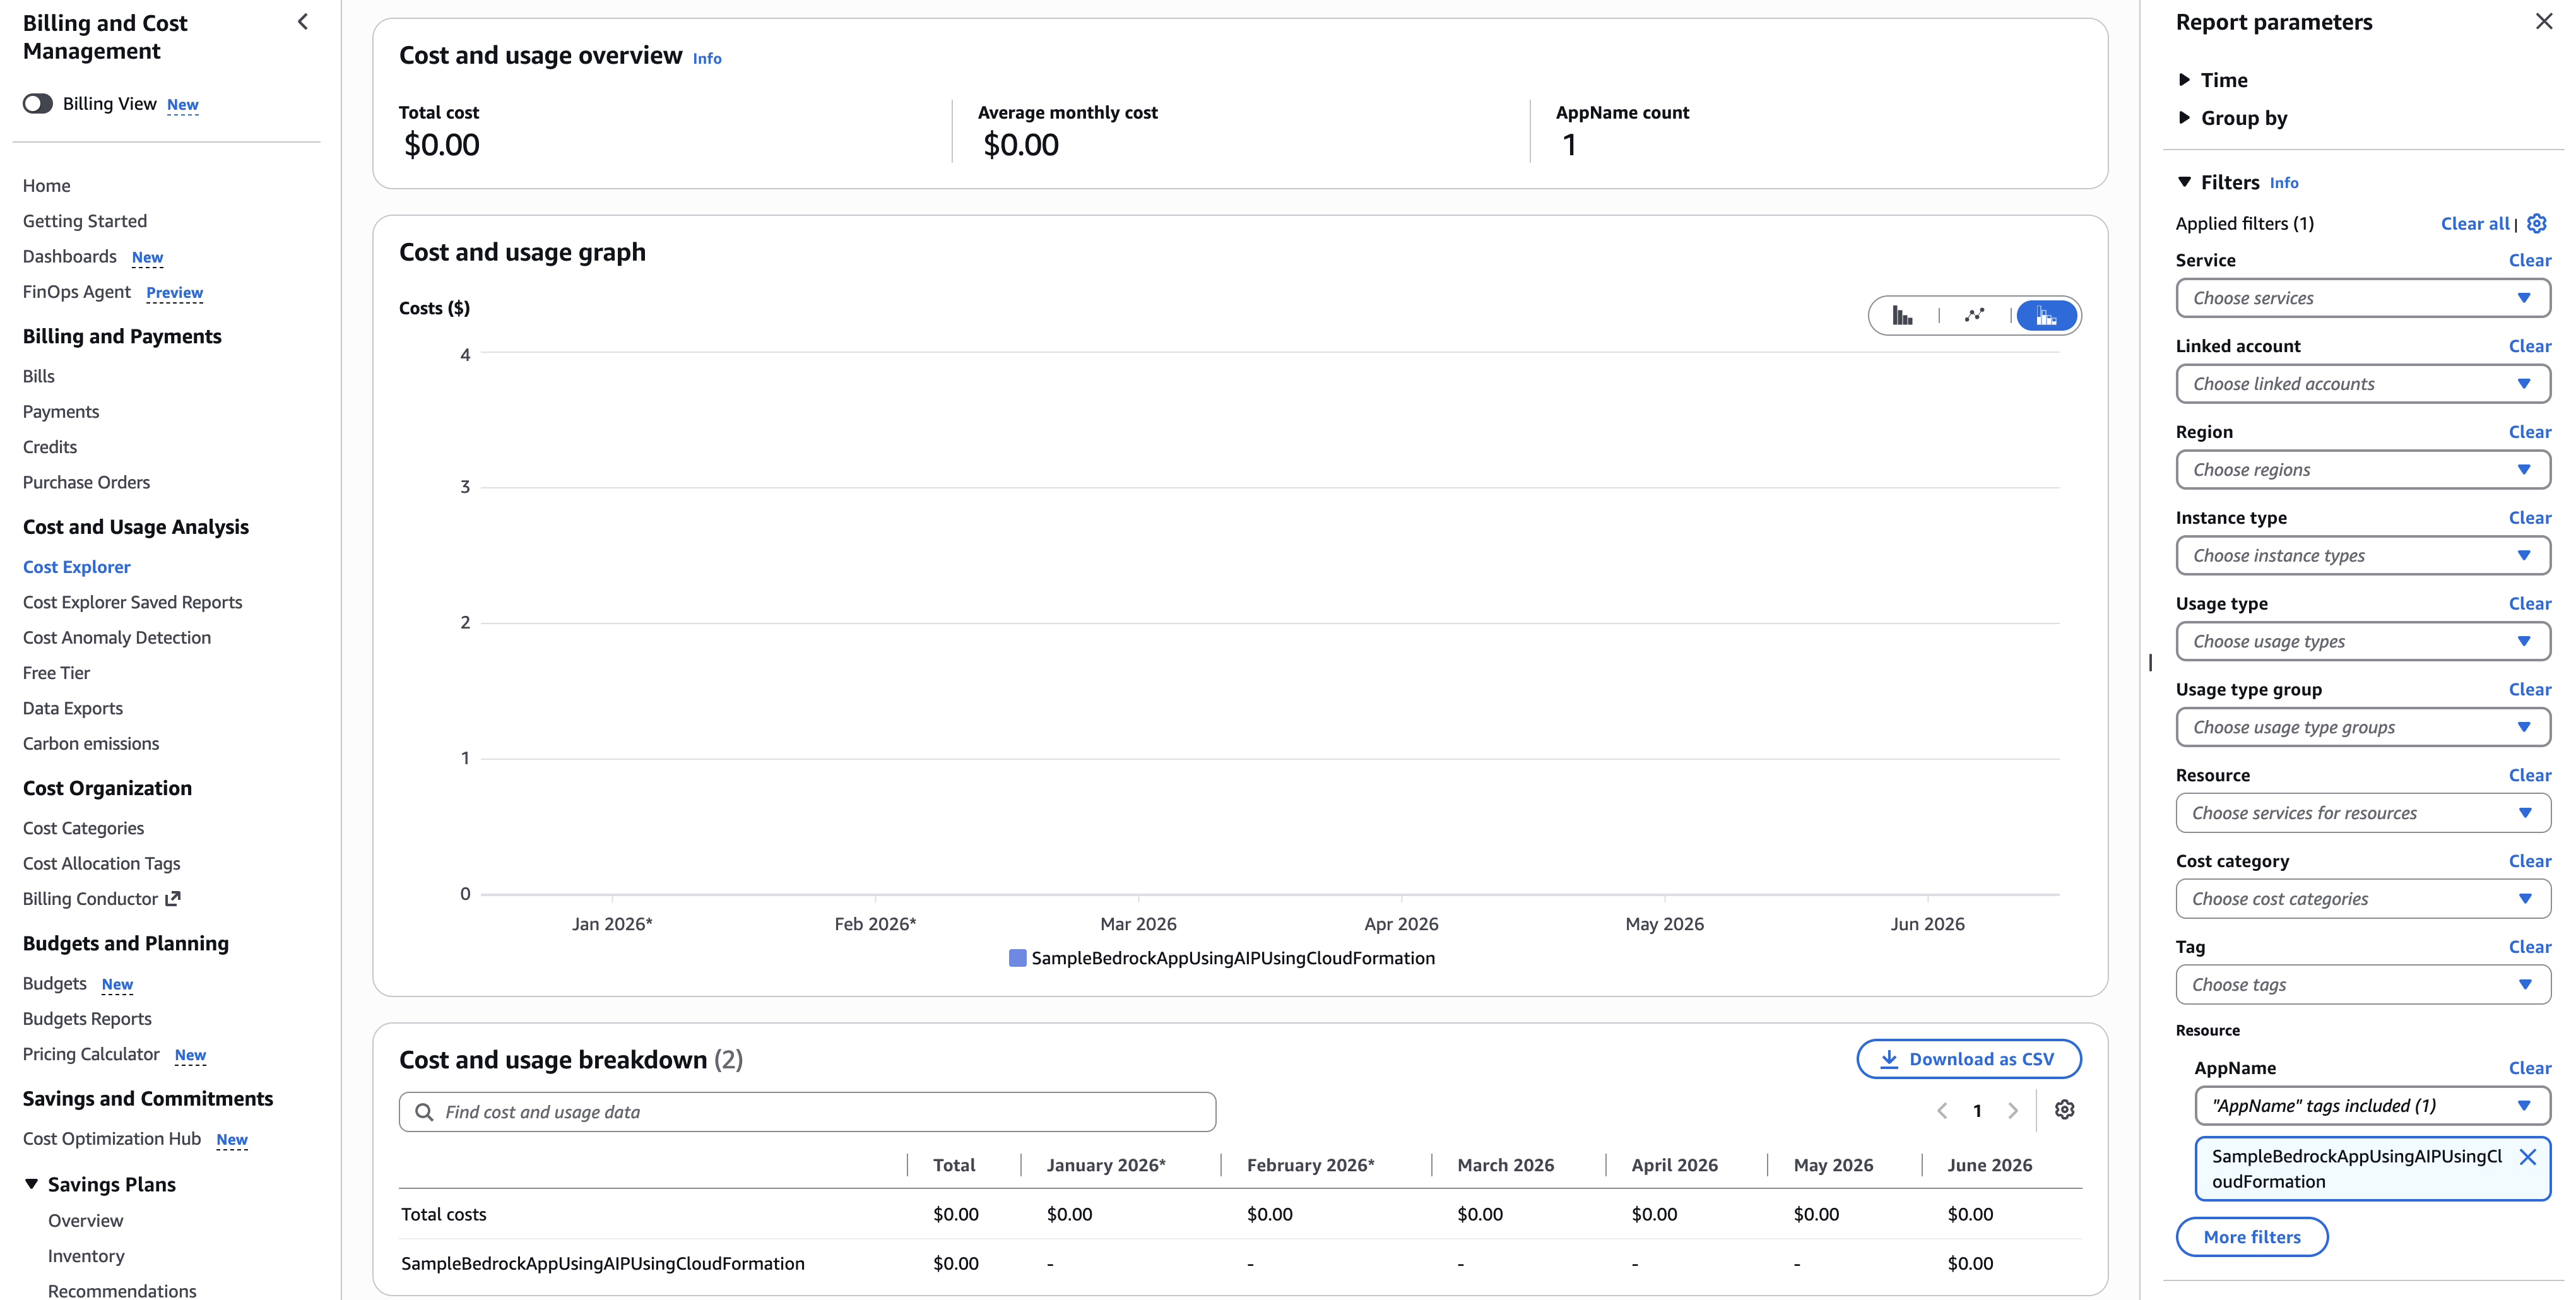Open Carbon emissions page
The height and width of the screenshot is (1300, 2576).
(x=90, y=744)
